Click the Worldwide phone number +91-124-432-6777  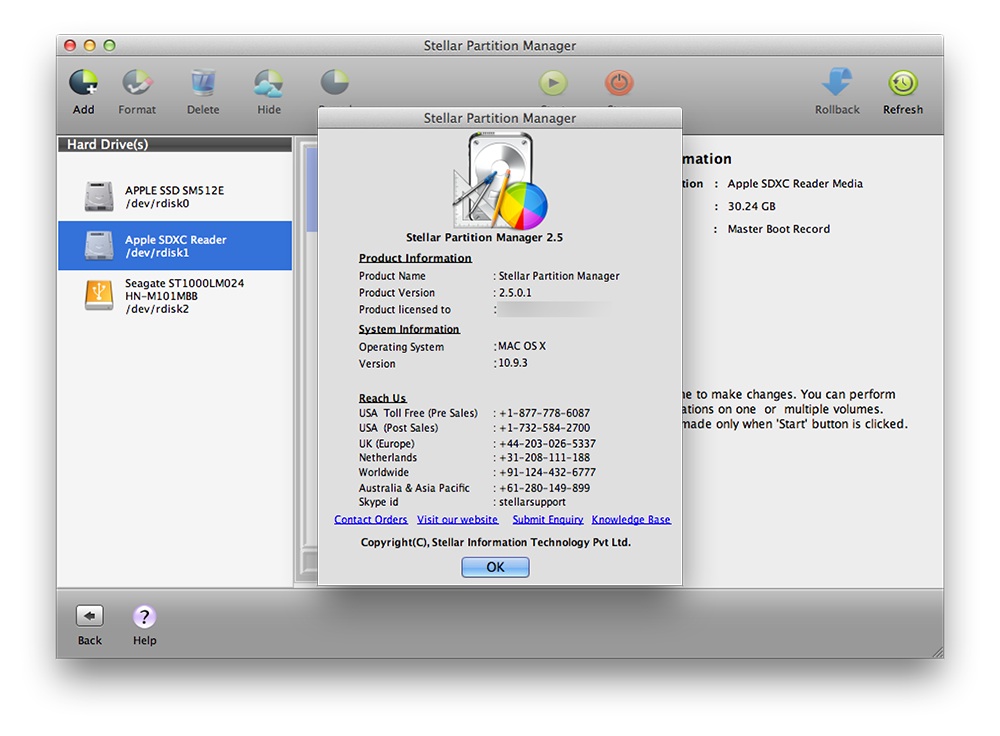547,473
